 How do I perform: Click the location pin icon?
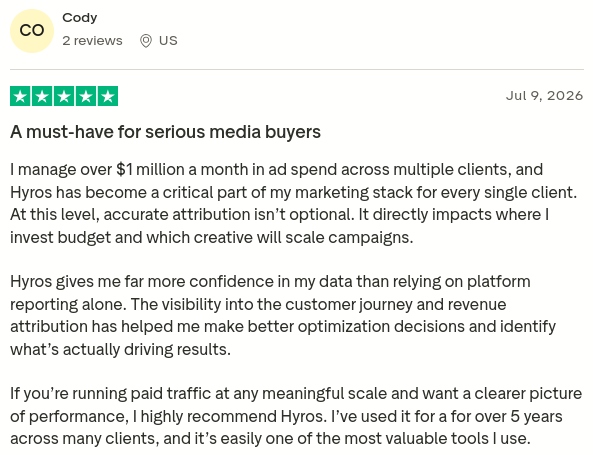pos(146,41)
